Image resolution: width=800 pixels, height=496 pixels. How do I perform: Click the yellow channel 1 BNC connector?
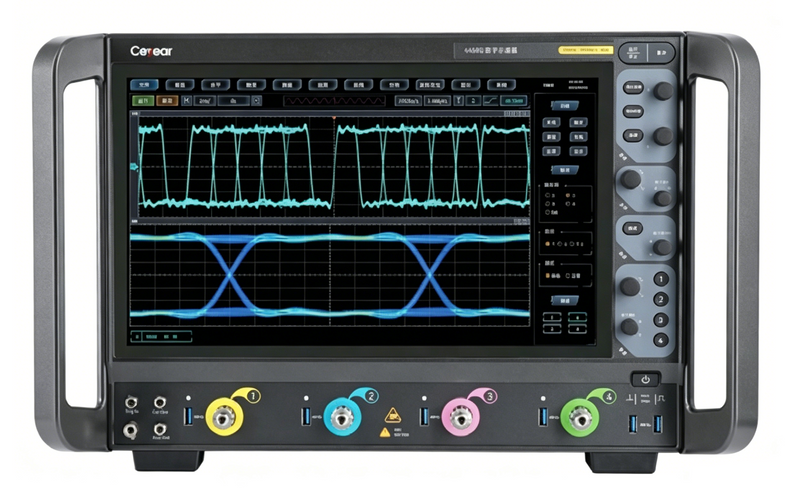(x=224, y=418)
